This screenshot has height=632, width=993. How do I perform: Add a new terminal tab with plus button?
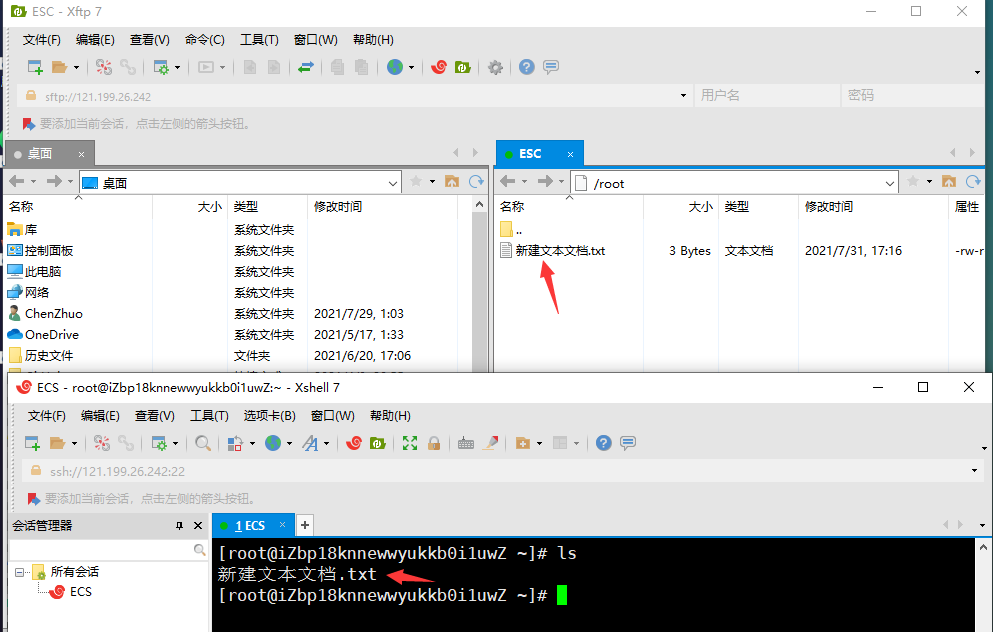click(x=305, y=523)
